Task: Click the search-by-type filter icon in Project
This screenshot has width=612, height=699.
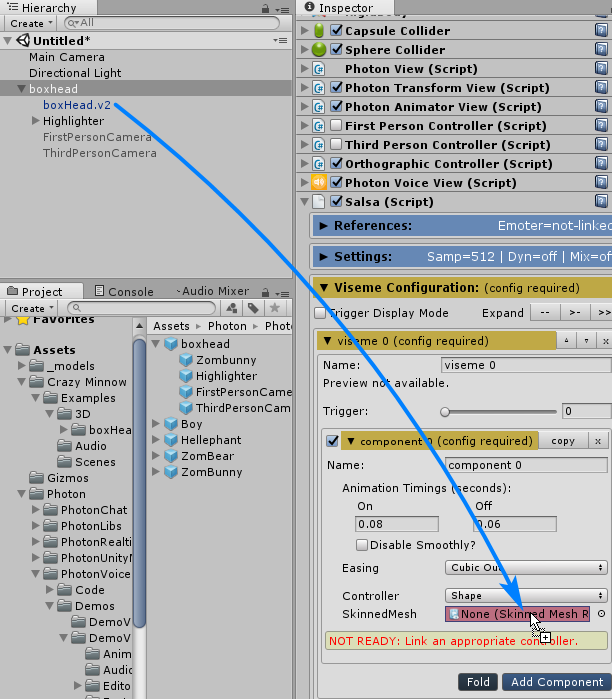Action: point(232,308)
